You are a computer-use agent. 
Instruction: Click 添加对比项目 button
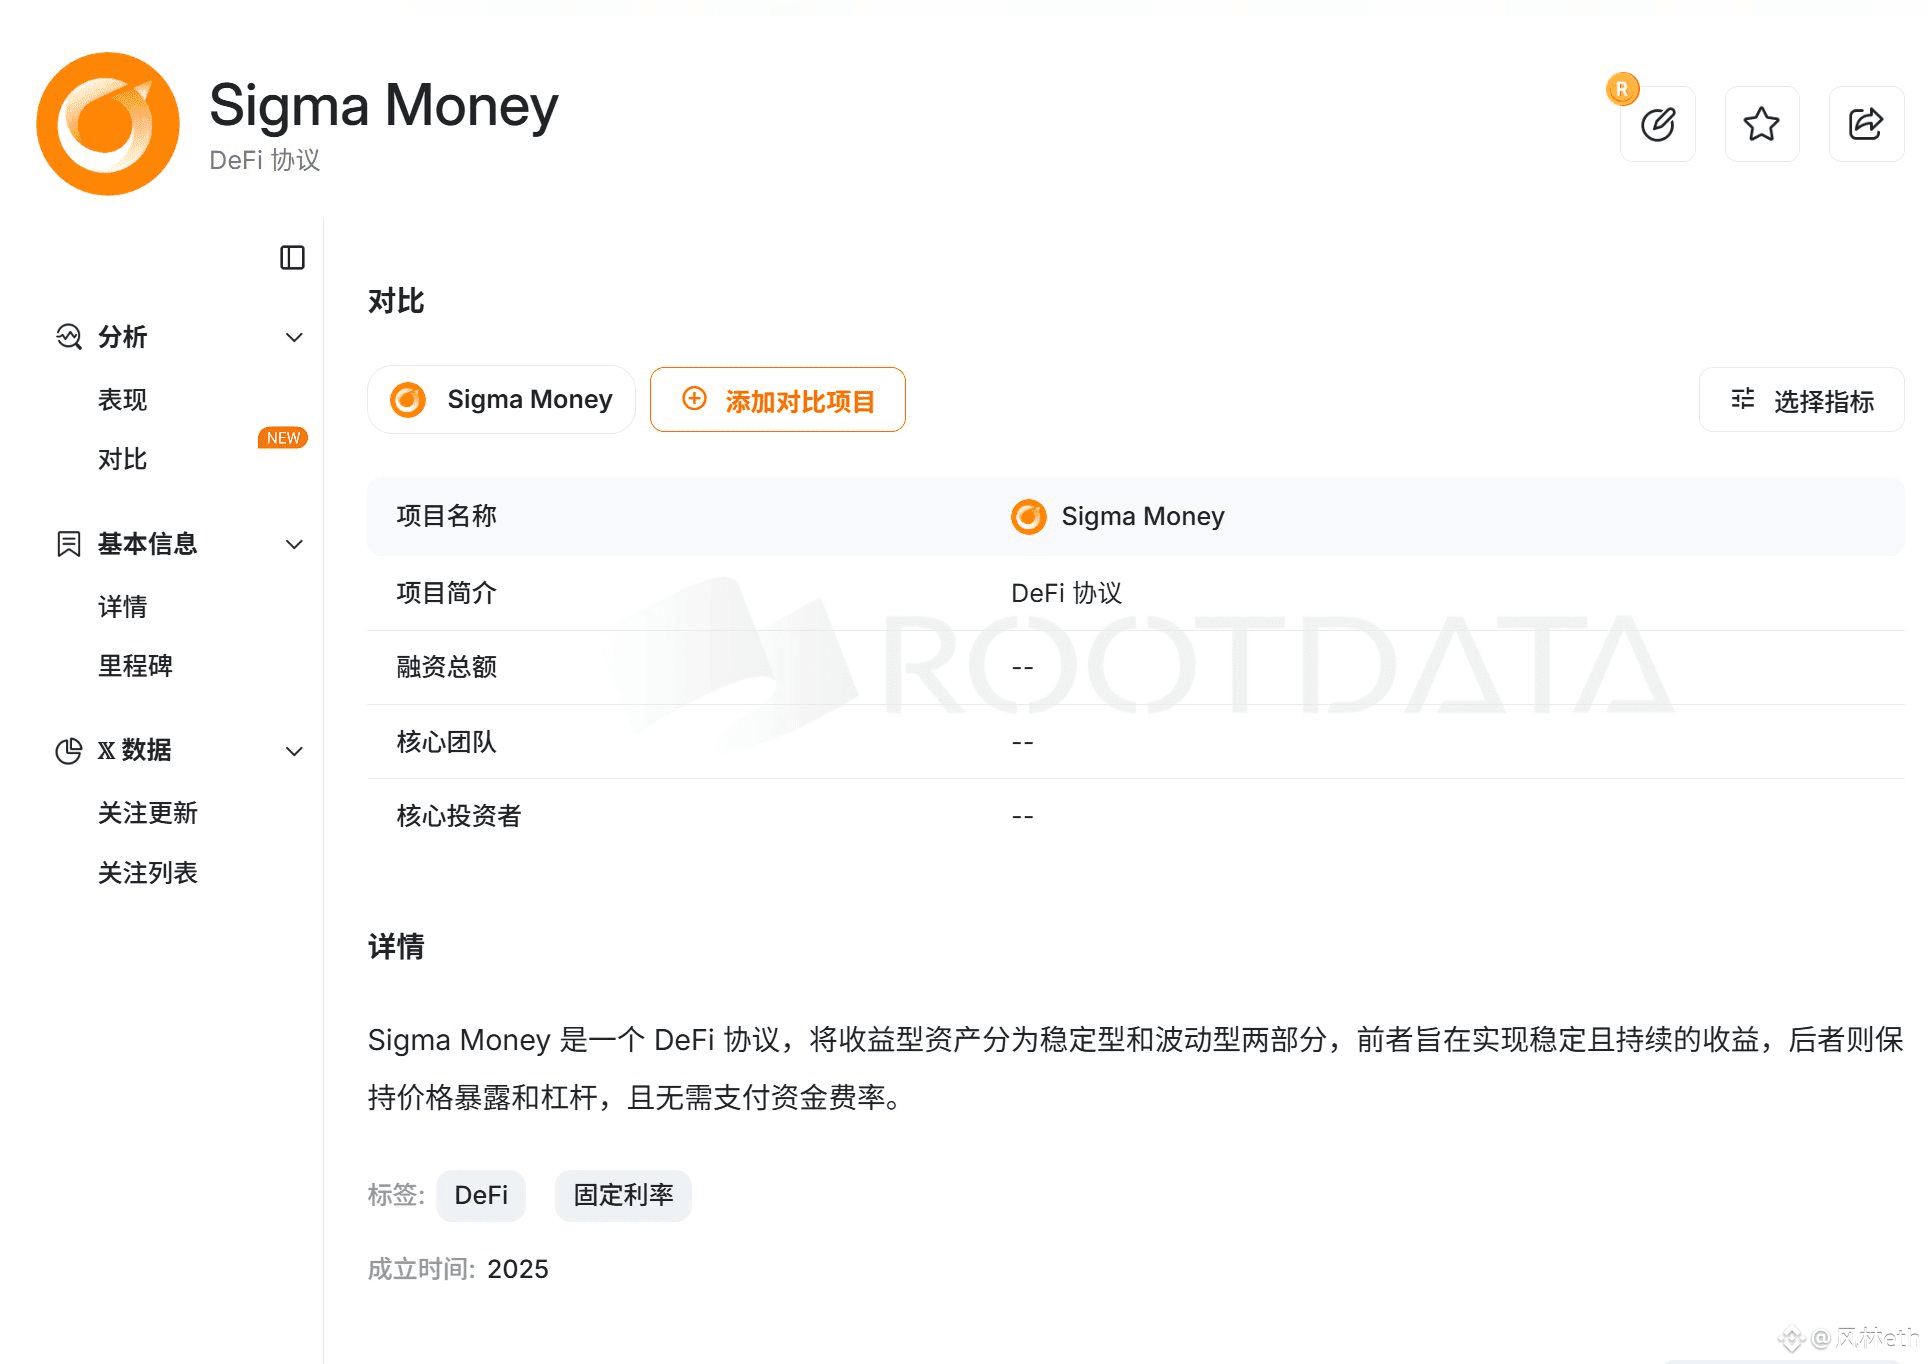(x=777, y=400)
